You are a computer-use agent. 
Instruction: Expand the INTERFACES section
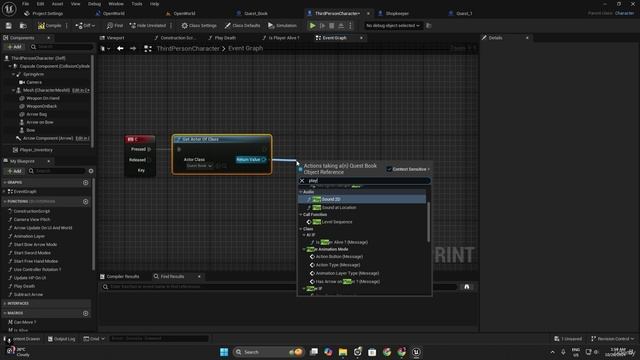[x=5, y=304]
